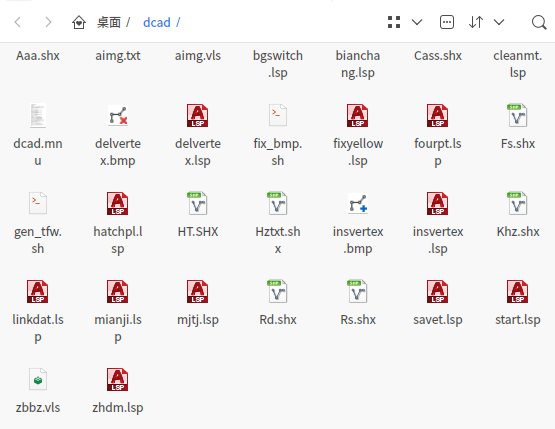555x429 pixels.
Task: Select the Rd.shx file icon
Action: [278, 292]
